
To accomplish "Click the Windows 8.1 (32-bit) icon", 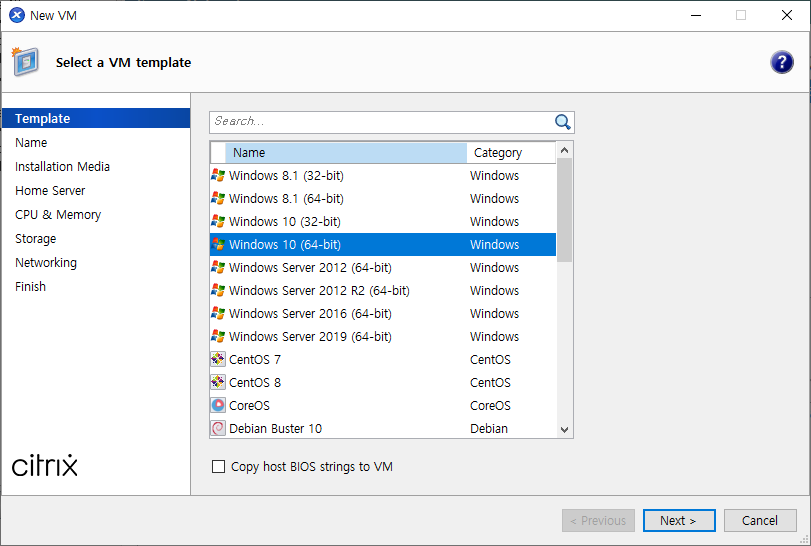I will pos(218,175).
